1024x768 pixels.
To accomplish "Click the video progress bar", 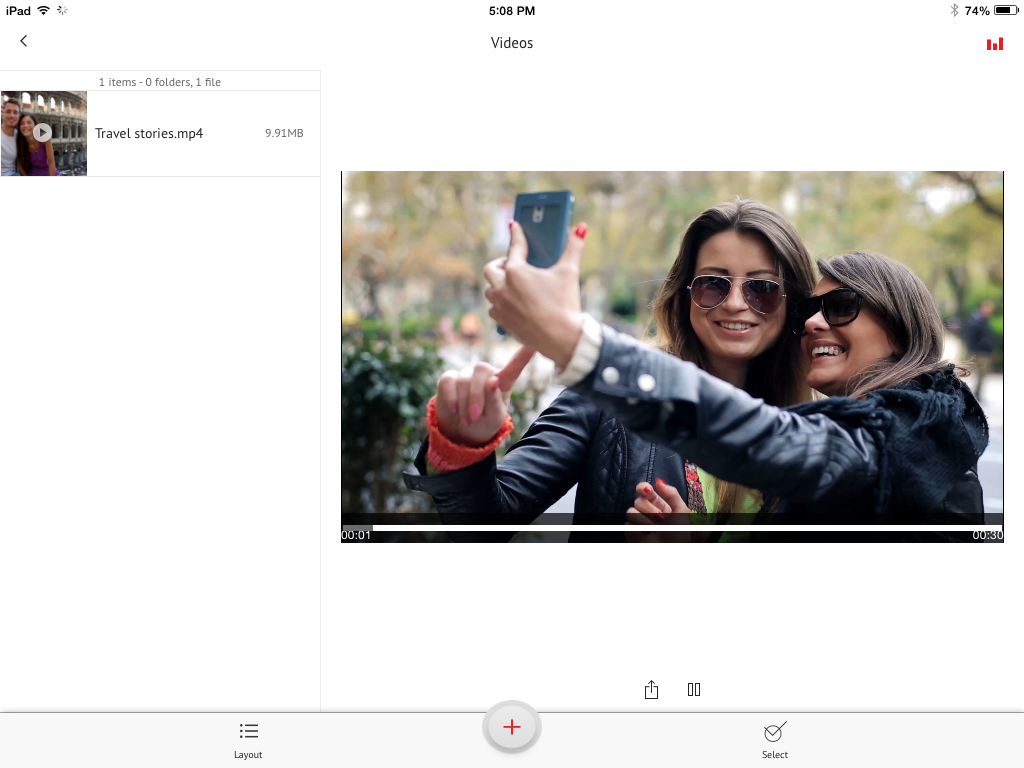I will (x=672, y=528).
